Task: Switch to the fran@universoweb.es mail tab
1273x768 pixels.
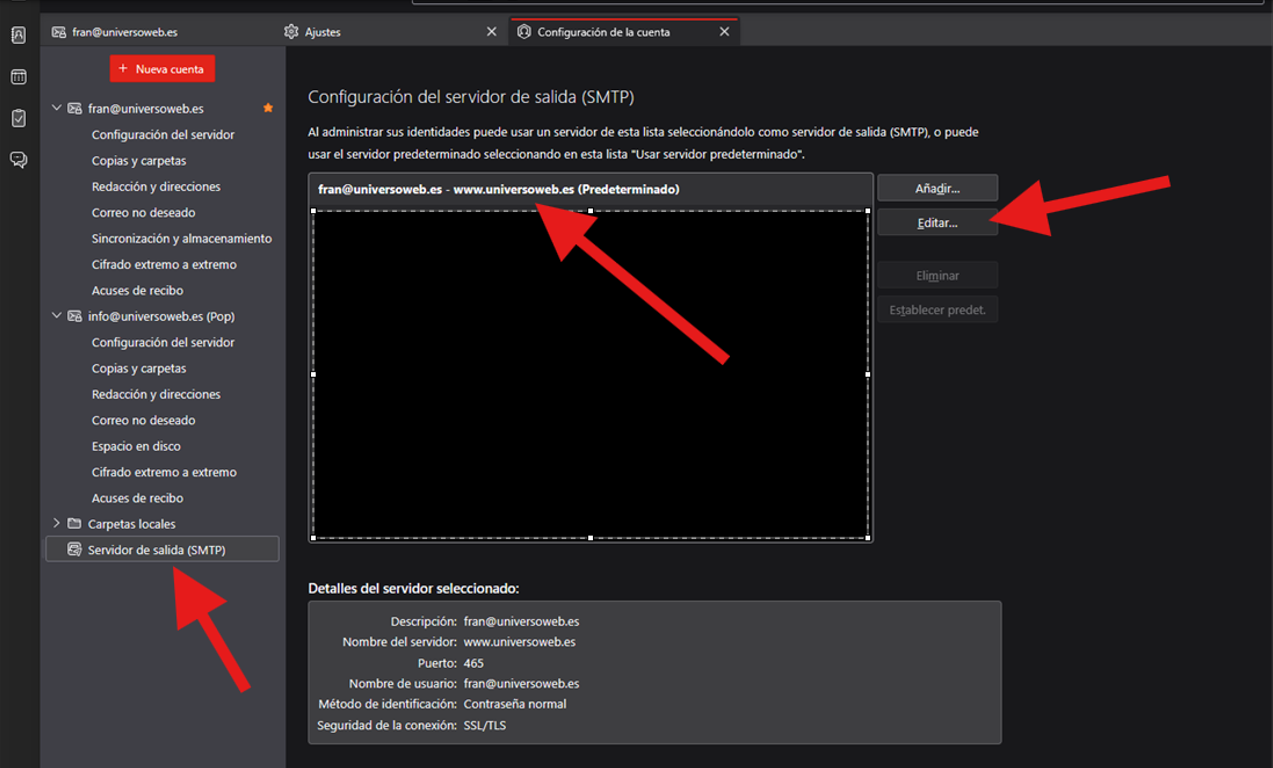Action: coord(125,32)
